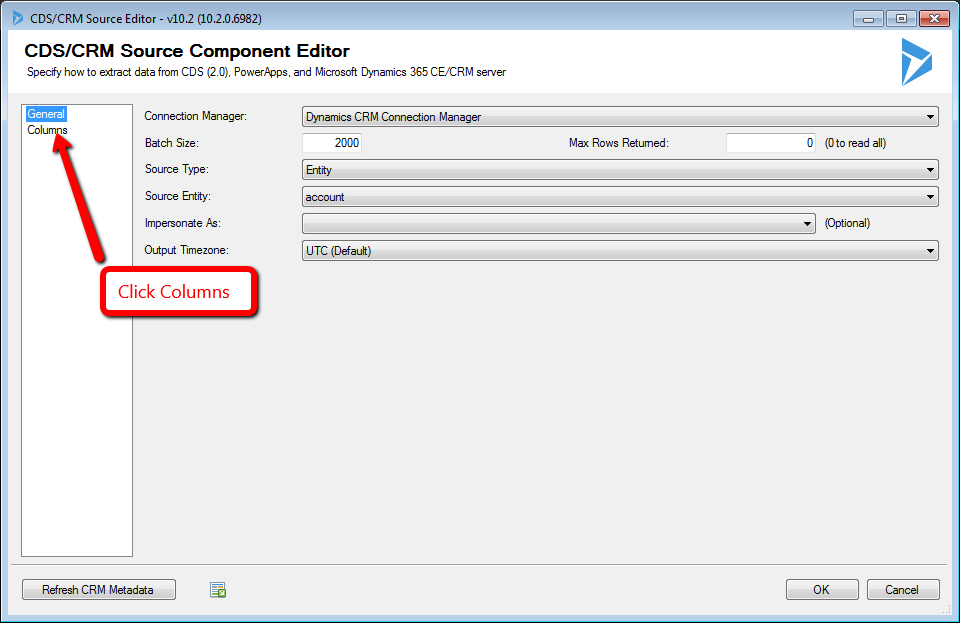Click the Max Rows Returned input field

(x=770, y=143)
